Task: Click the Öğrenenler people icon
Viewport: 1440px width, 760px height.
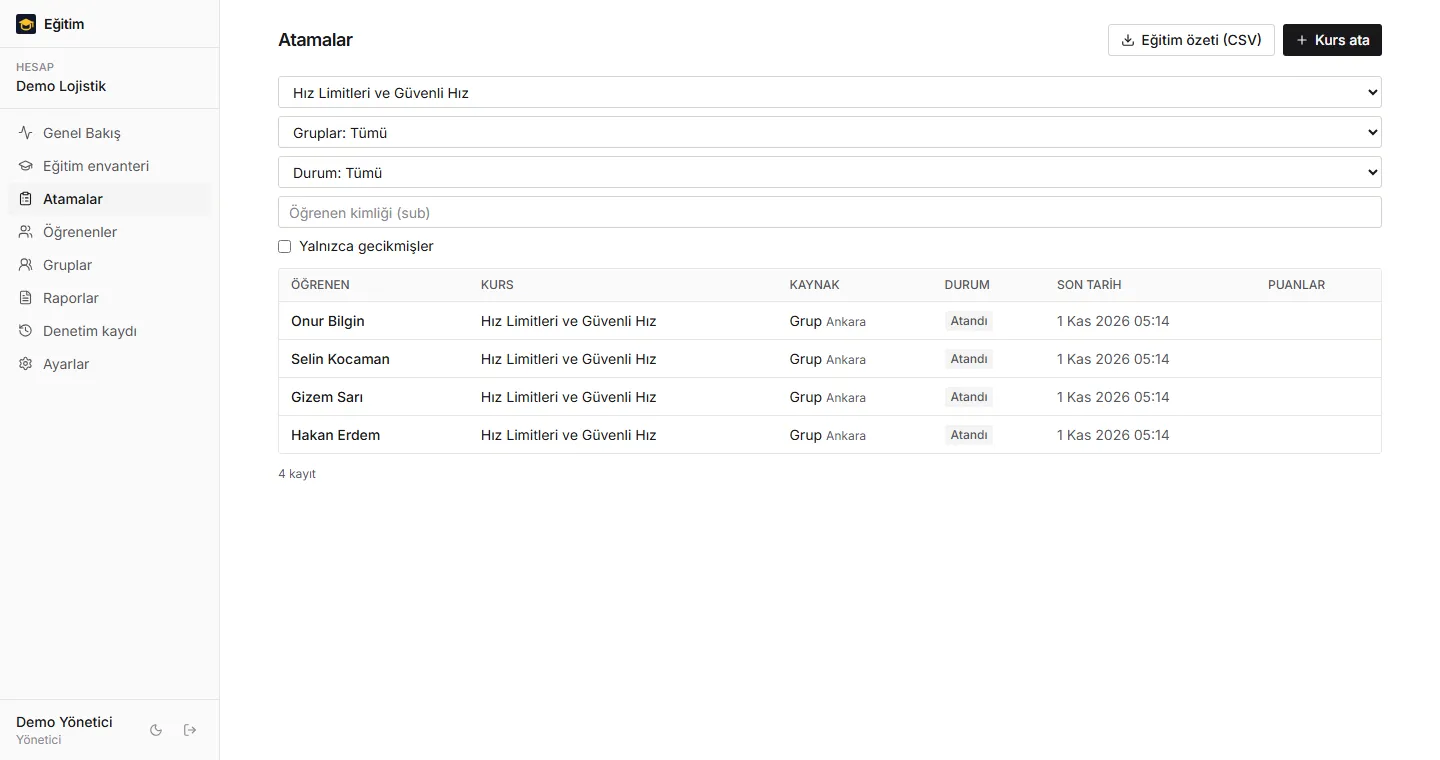Action: coord(26,232)
